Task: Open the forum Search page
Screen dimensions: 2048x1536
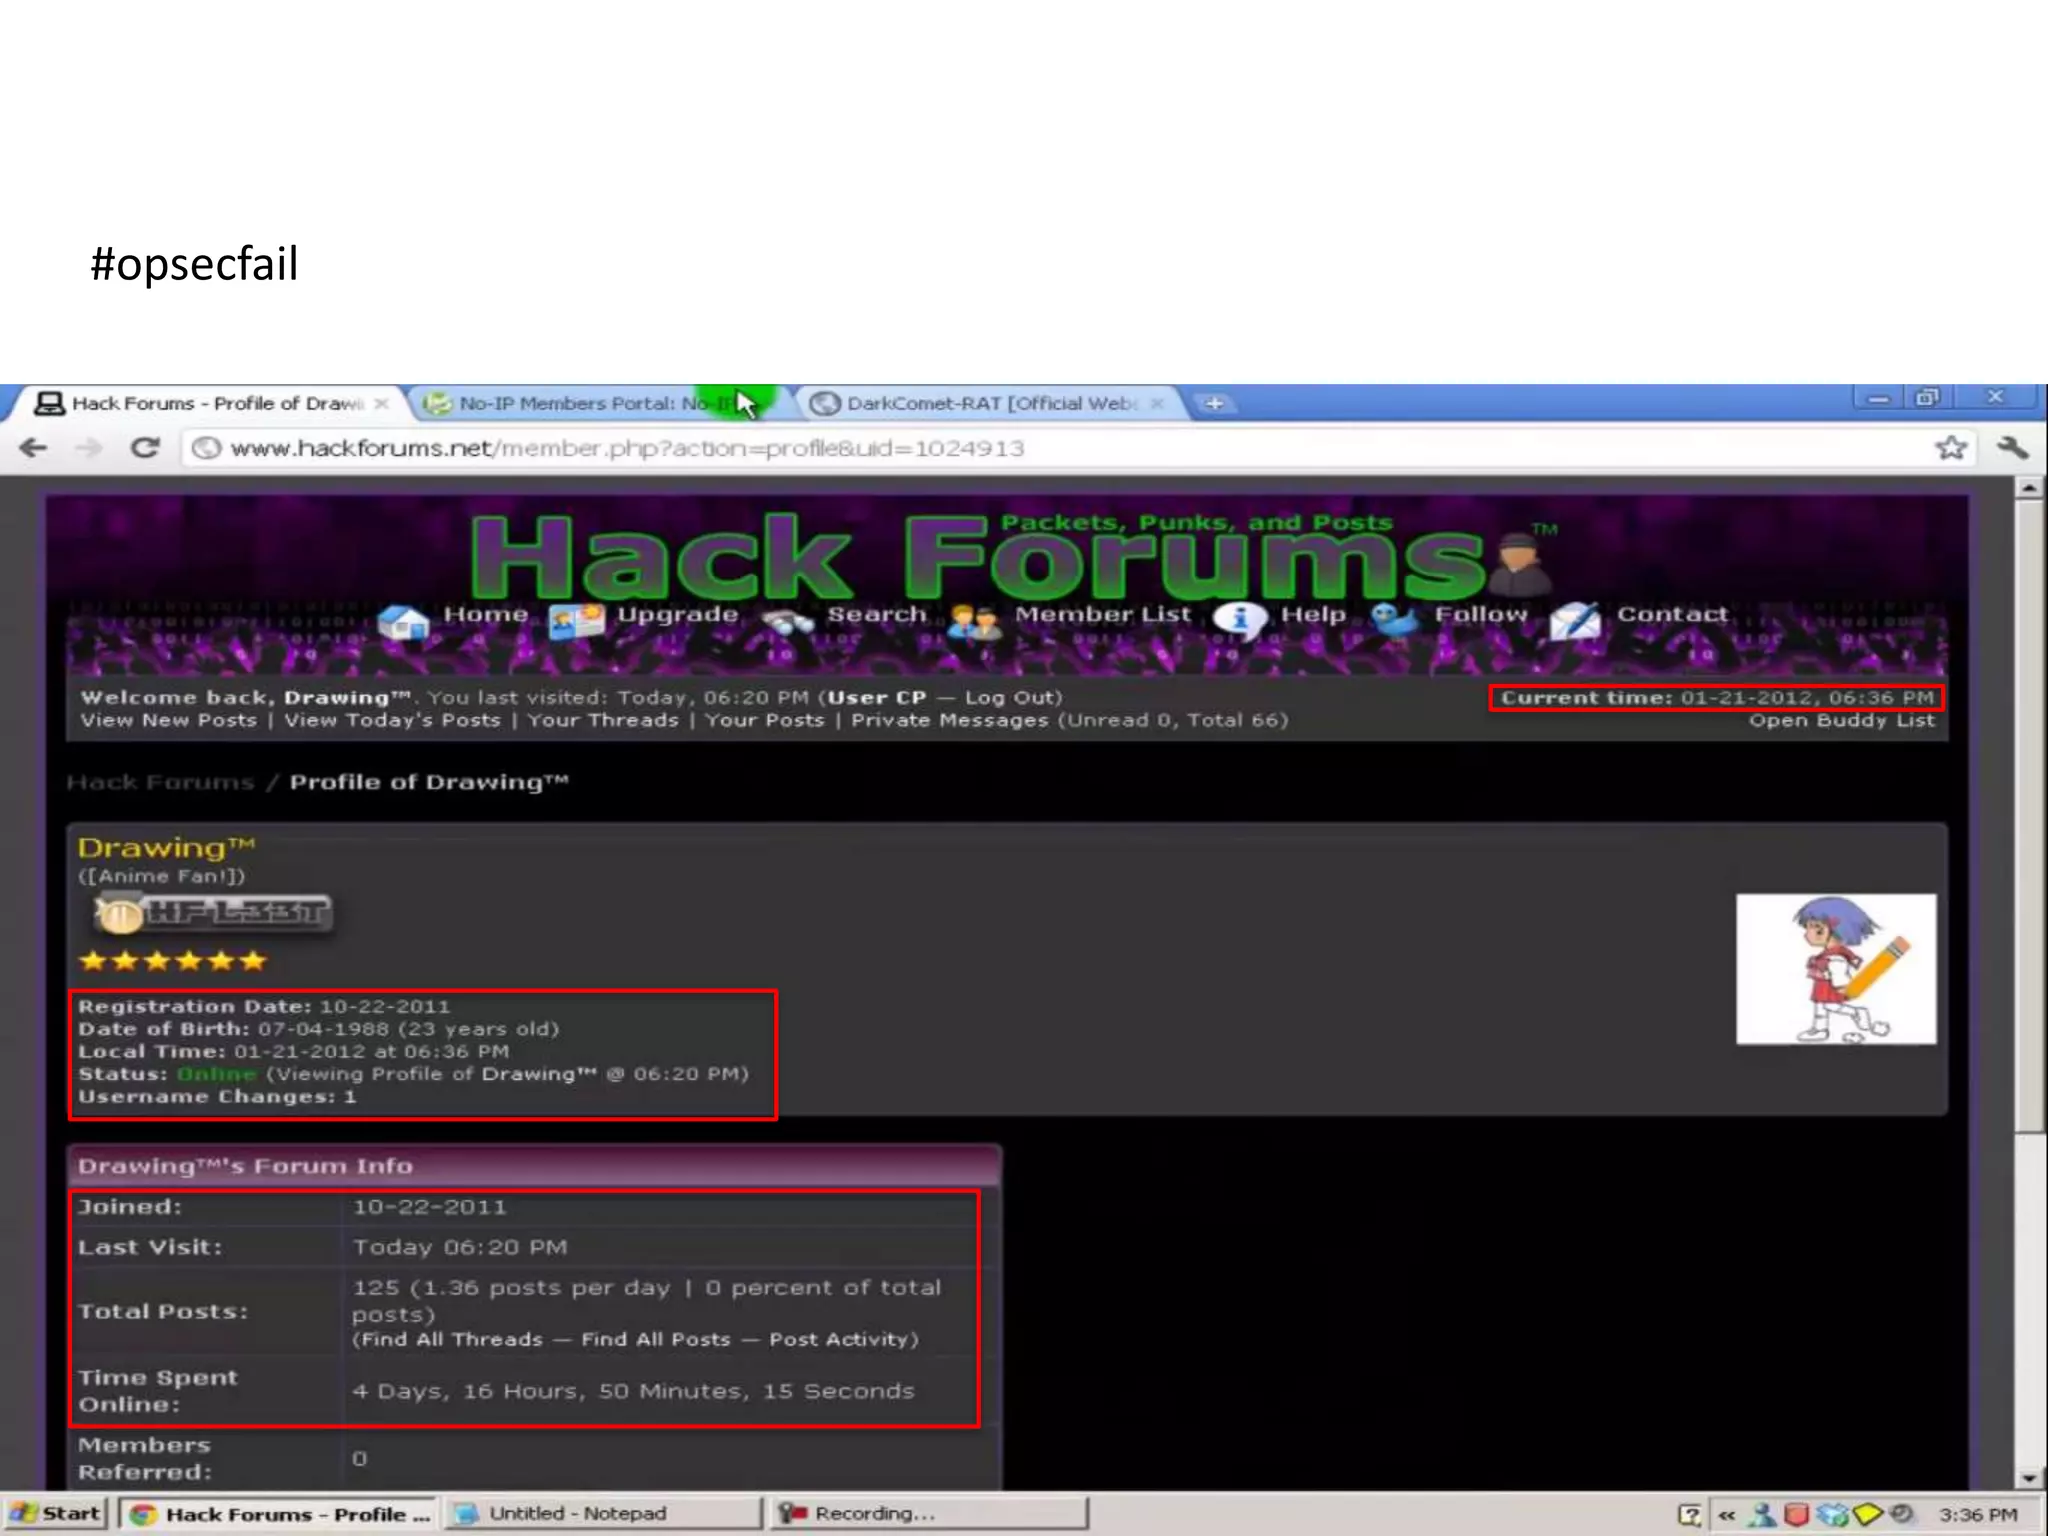Action: [876, 614]
